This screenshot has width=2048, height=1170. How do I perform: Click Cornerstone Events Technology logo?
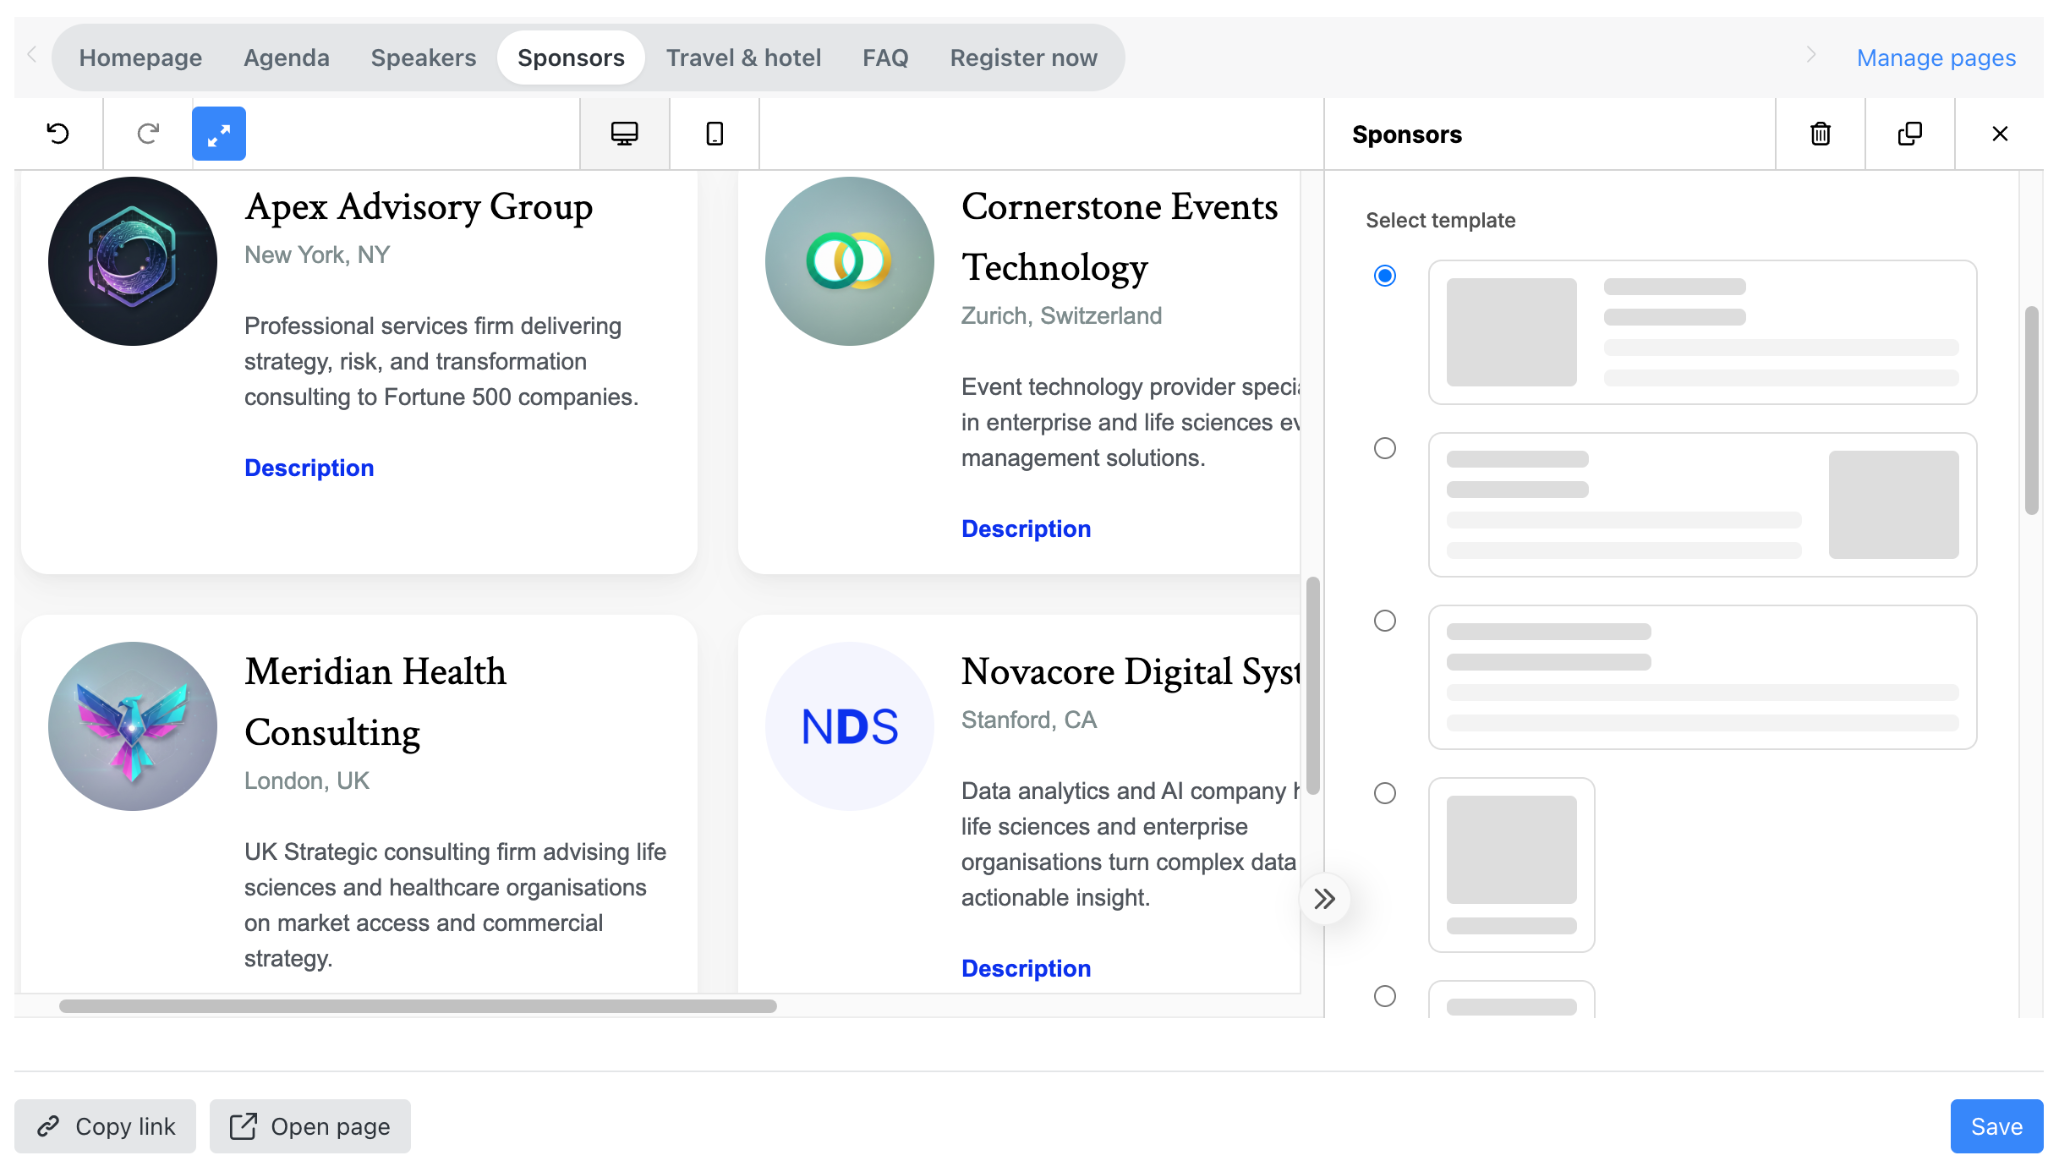point(850,262)
